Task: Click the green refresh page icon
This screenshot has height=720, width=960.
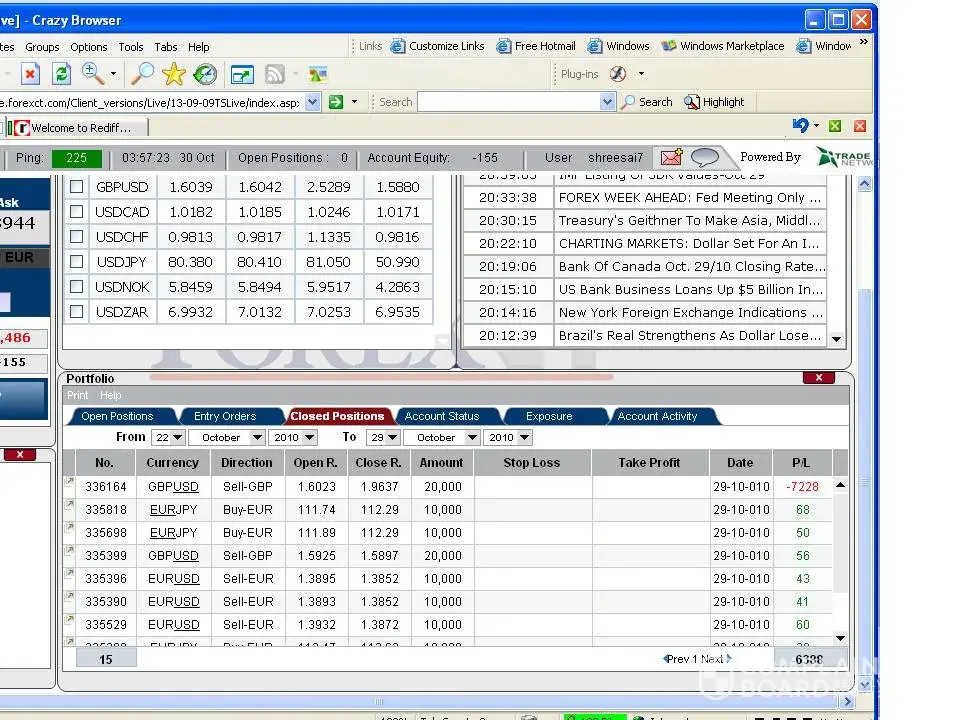Action: (x=61, y=74)
